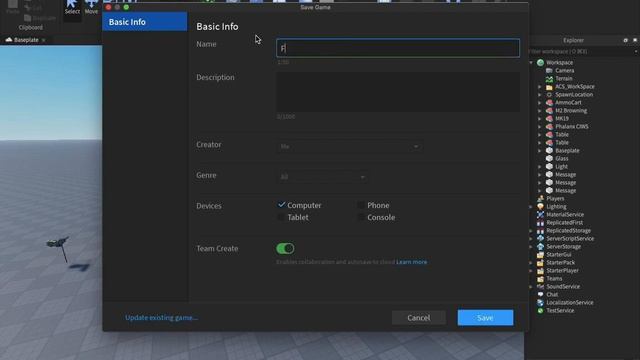Click the TestService green icon
This screenshot has height=360, width=640.
pyautogui.click(x=540, y=311)
